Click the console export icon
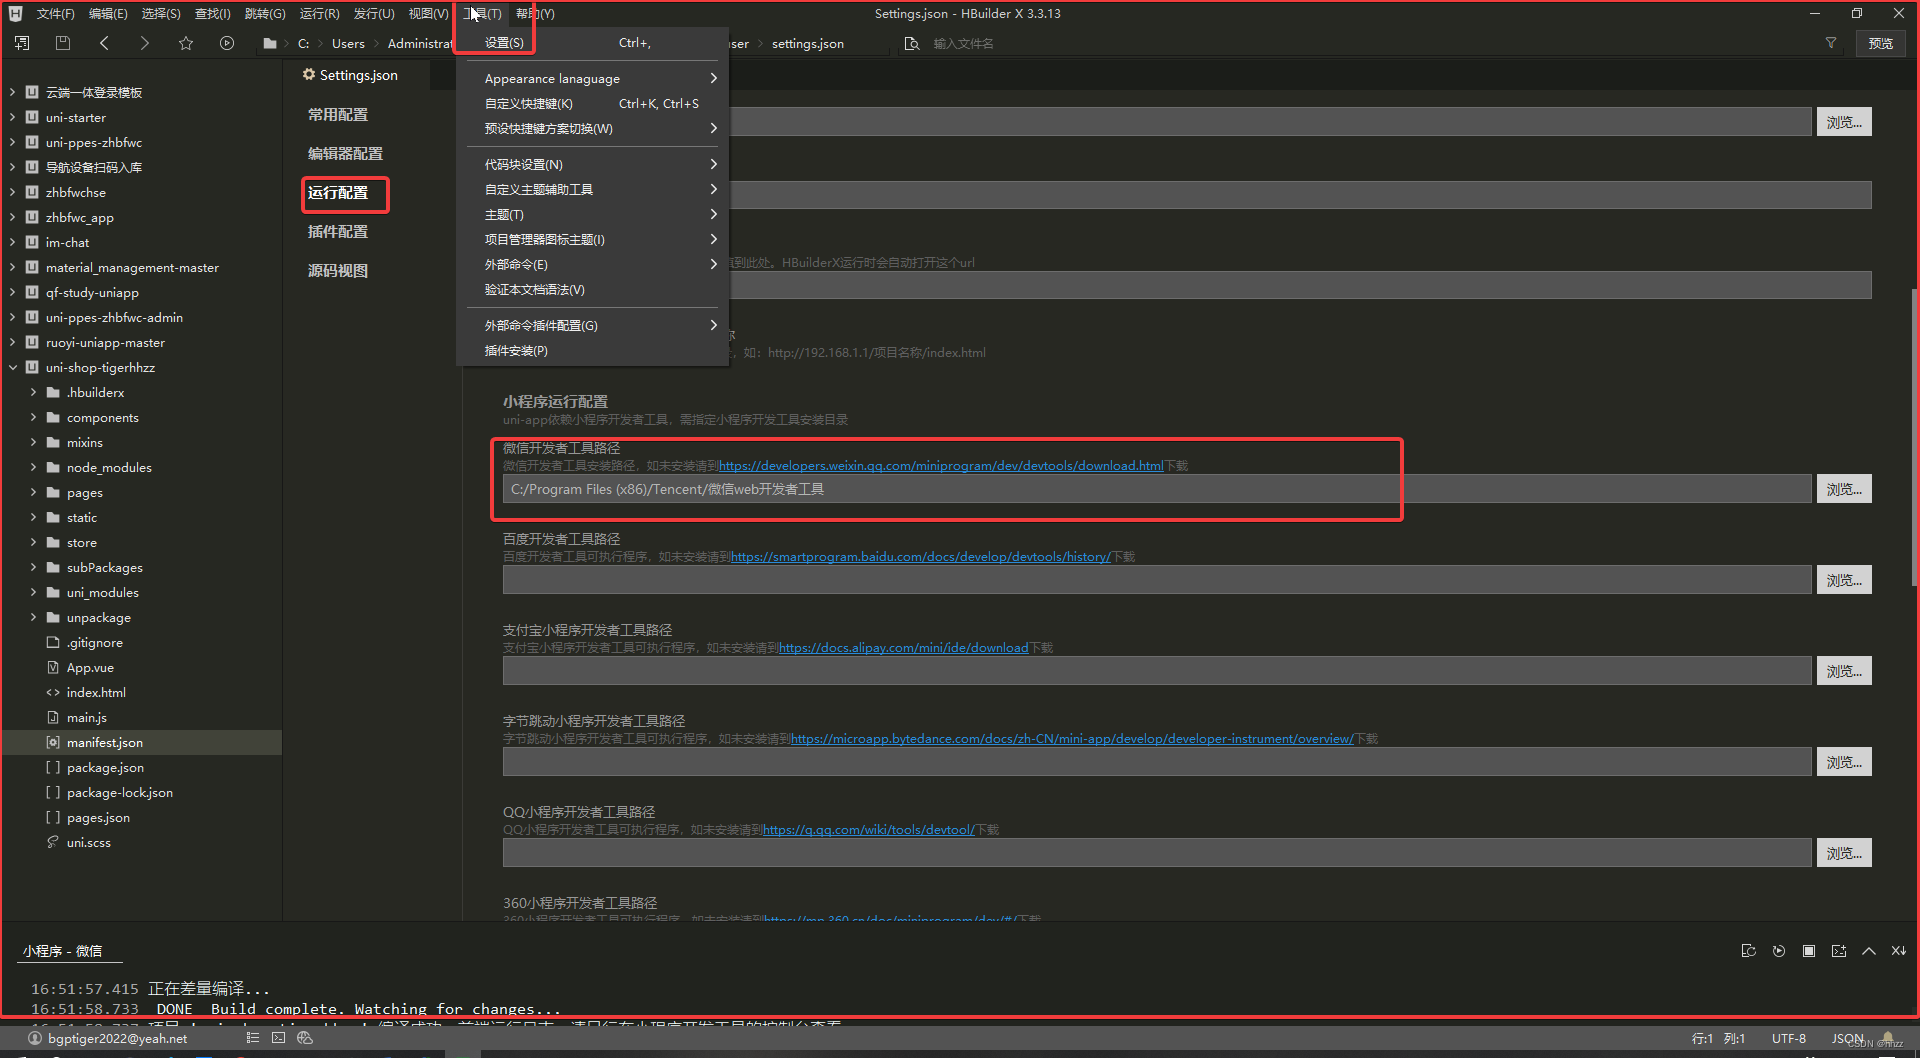This screenshot has height=1058, width=1920. [x=1748, y=951]
